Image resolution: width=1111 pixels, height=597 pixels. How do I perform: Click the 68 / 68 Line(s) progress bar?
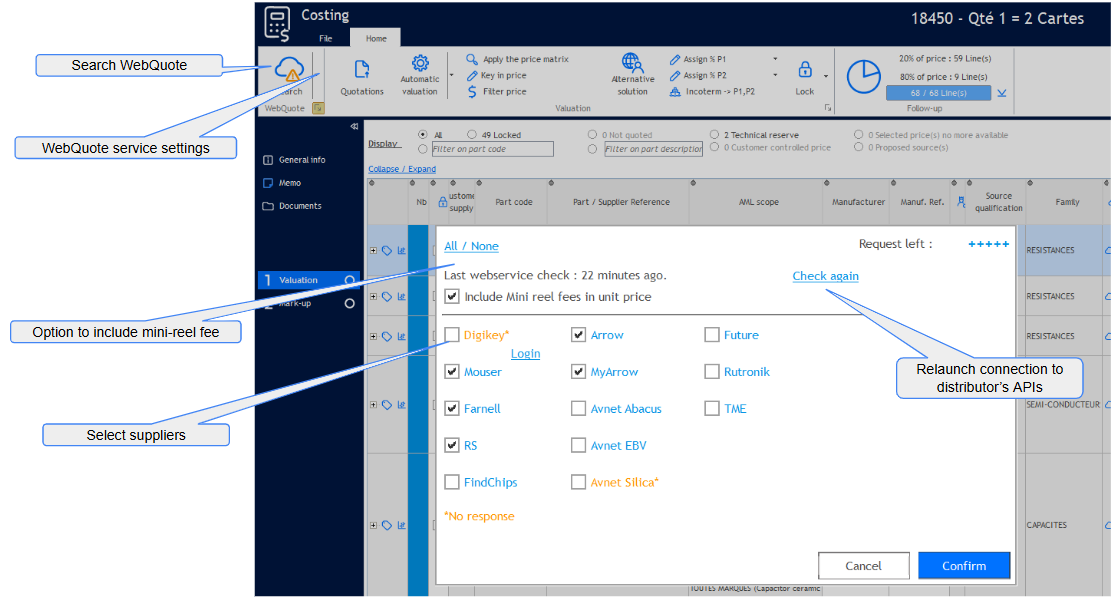pyautogui.click(x=938, y=93)
